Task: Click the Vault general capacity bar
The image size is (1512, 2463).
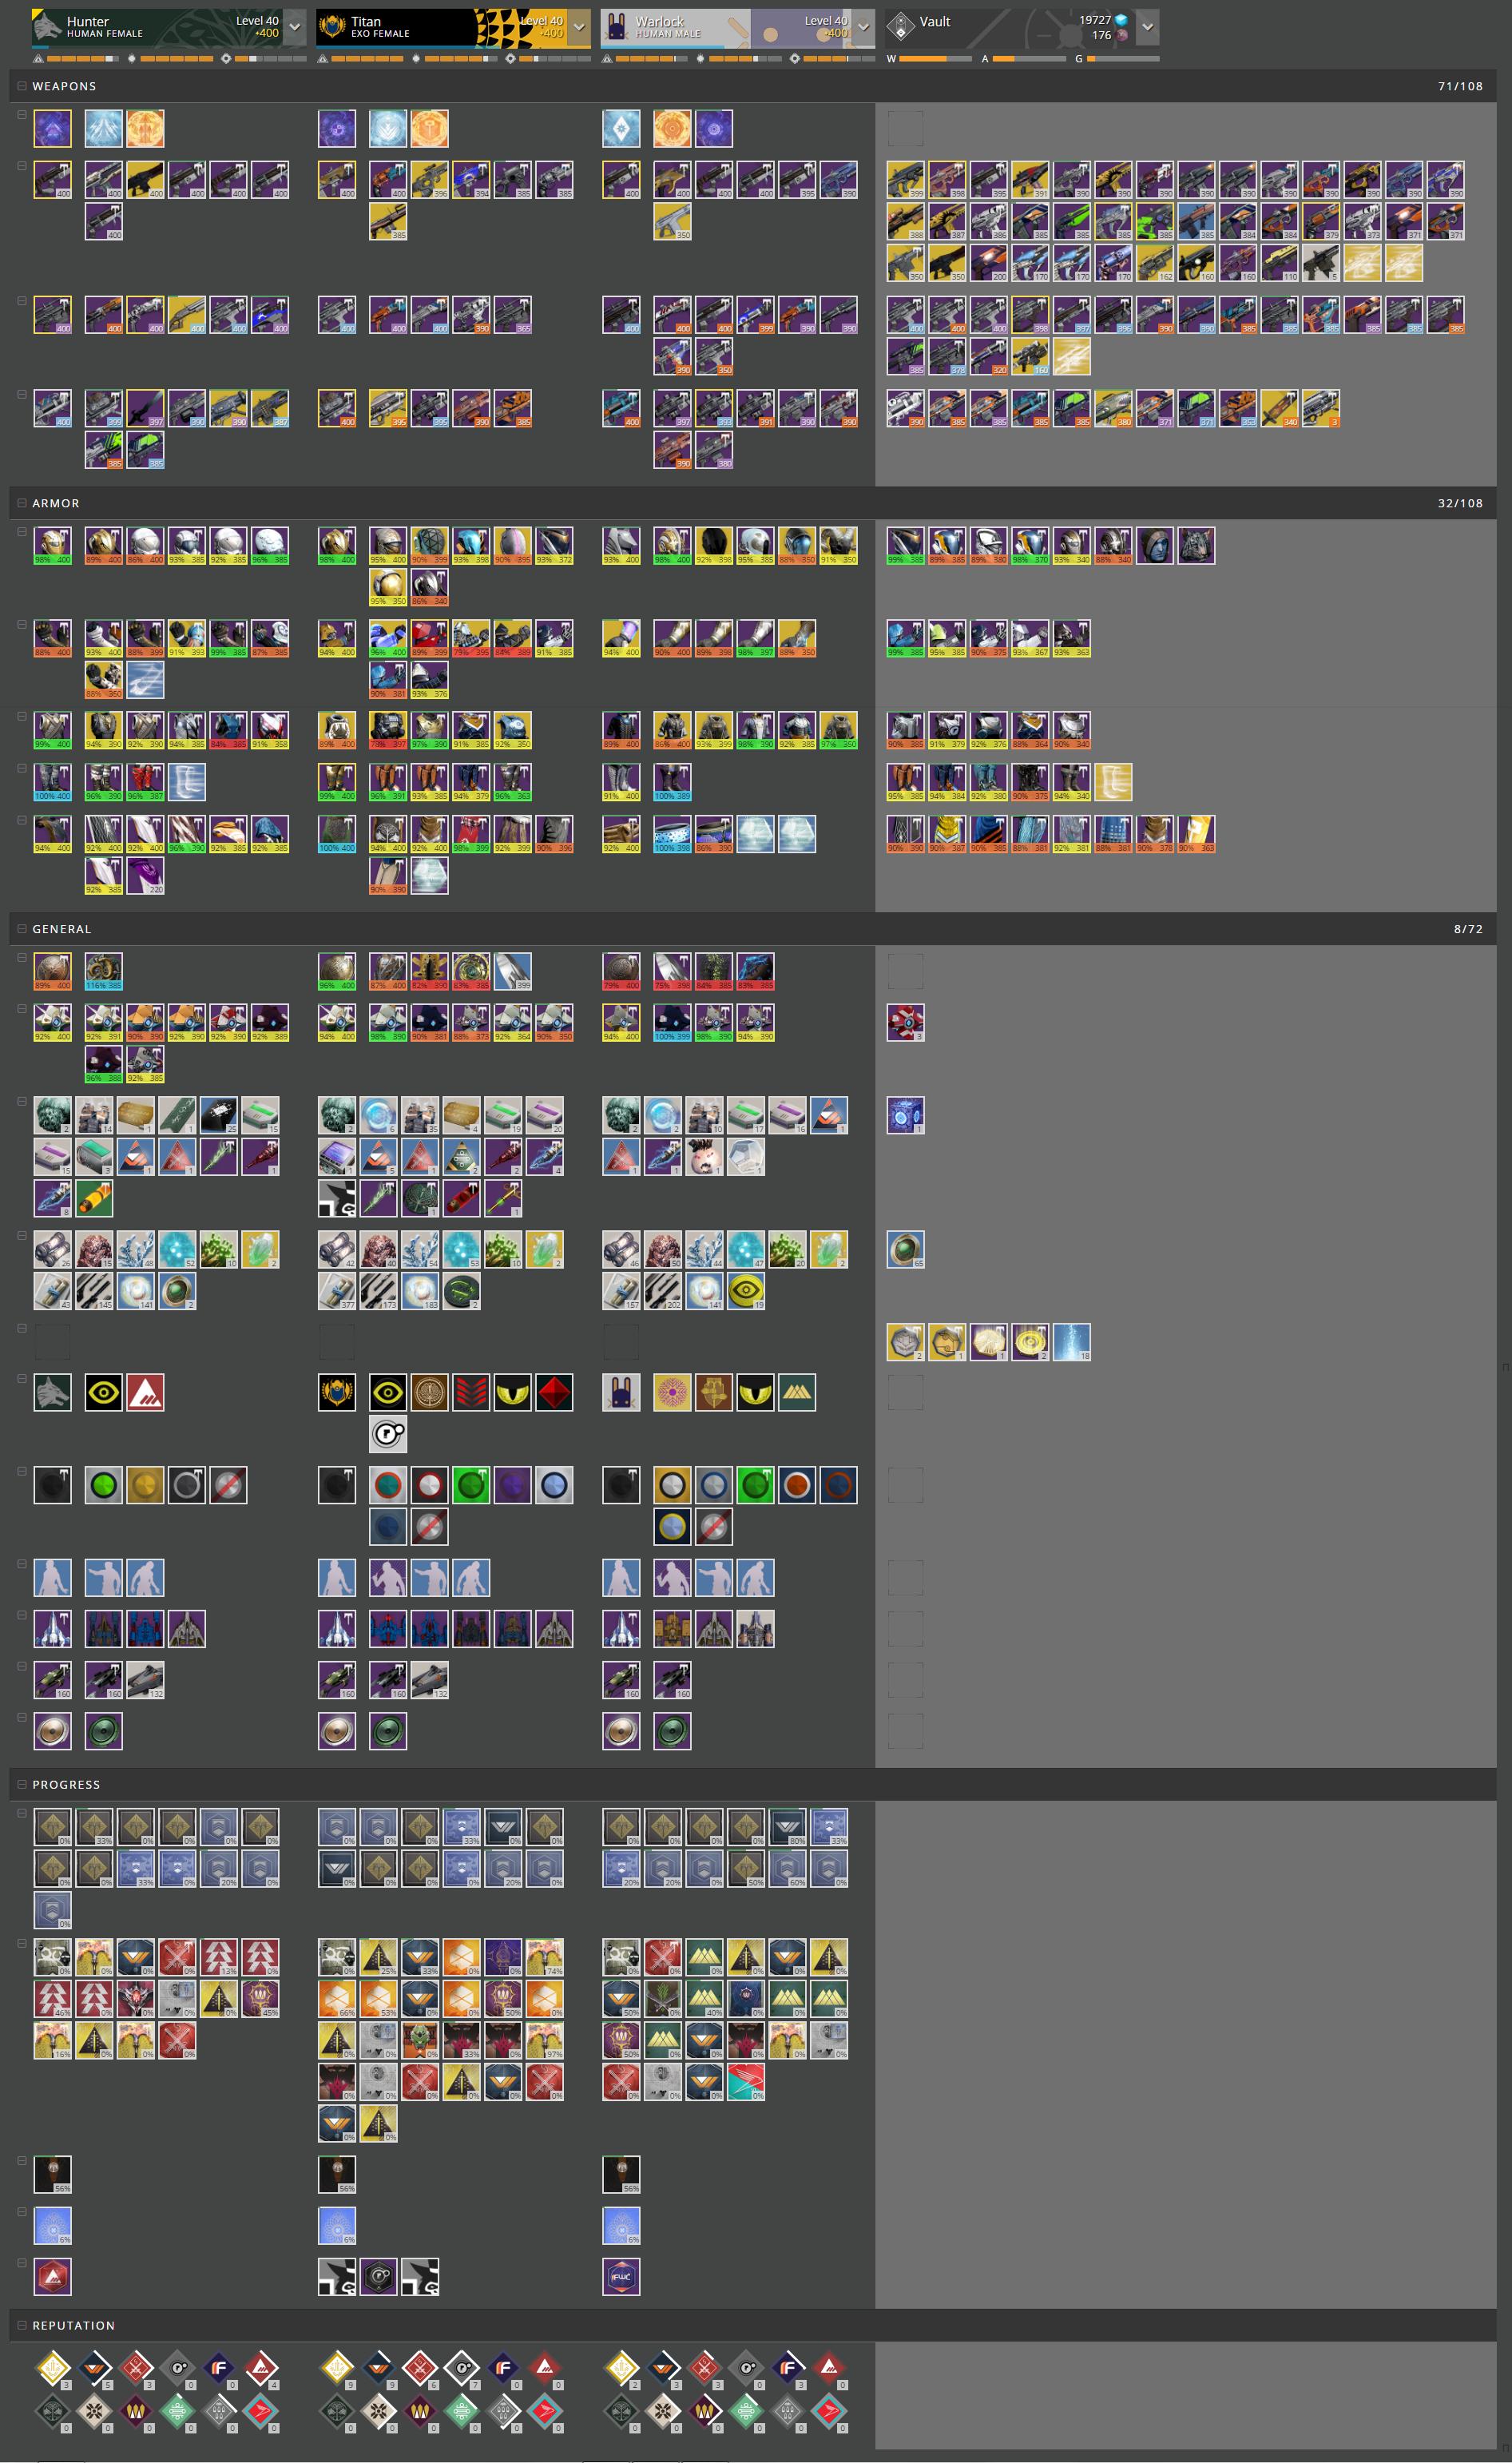Action: (1123, 59)
